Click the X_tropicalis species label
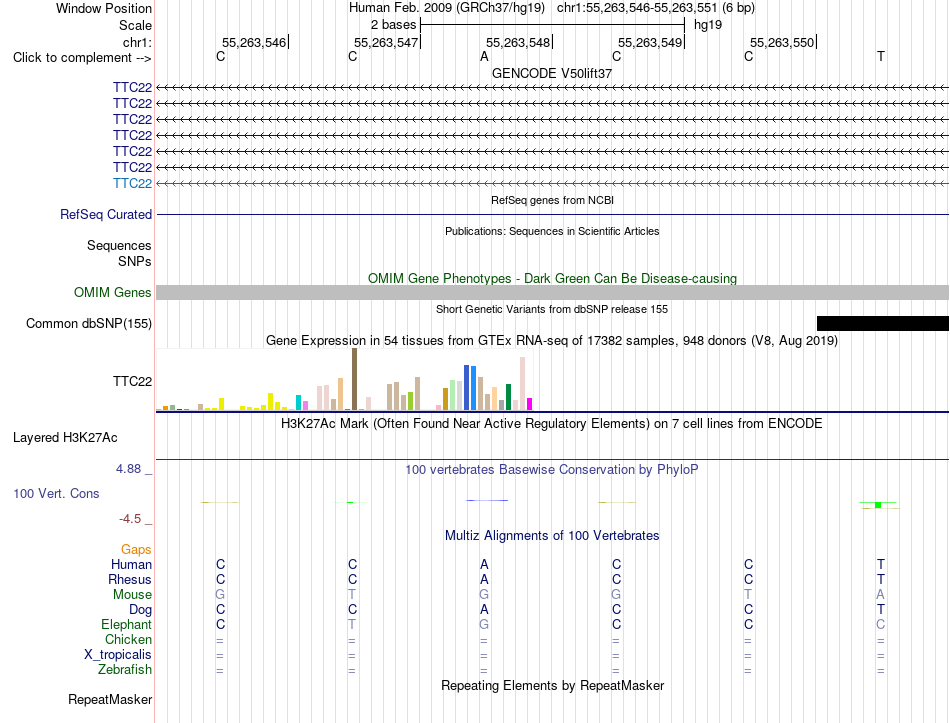 pyautogui.click(x=118, y=655)
